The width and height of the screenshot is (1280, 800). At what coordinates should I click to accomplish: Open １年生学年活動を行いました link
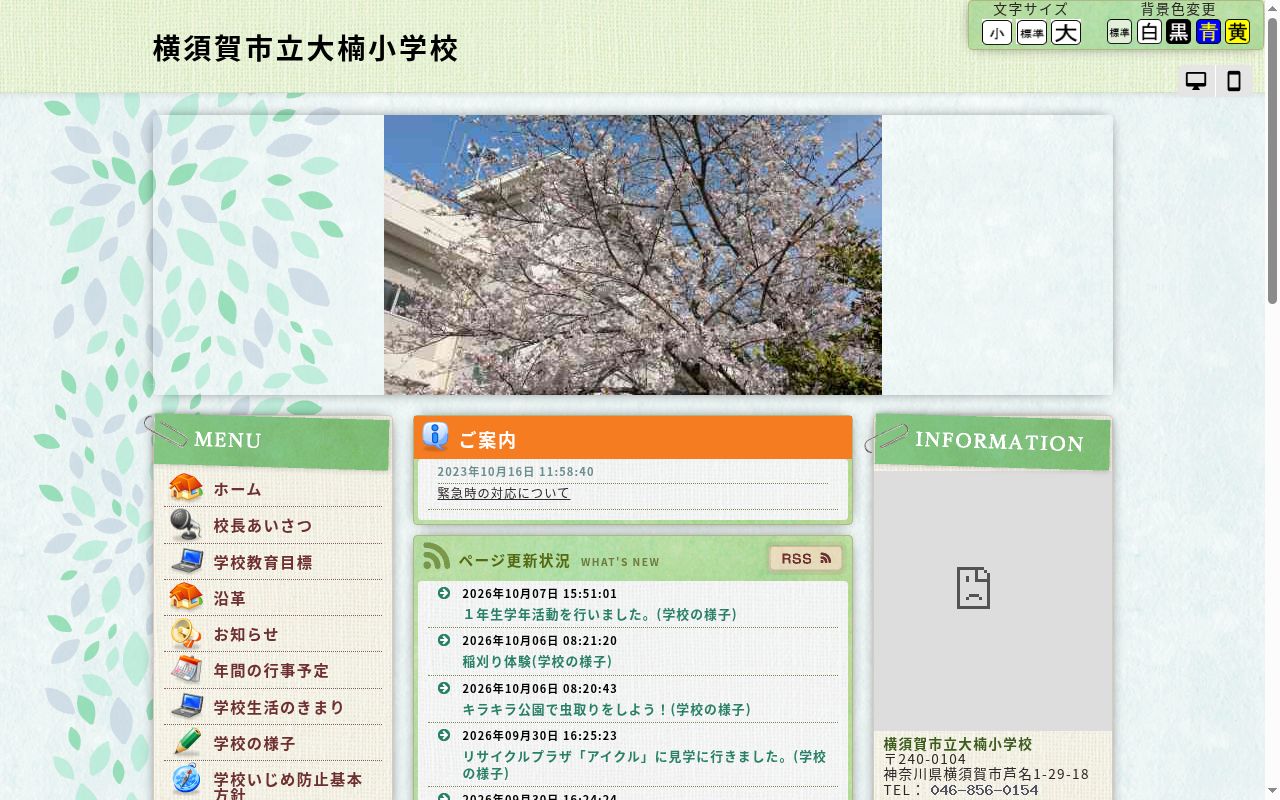pyautogui.click(x=599, y=614)
